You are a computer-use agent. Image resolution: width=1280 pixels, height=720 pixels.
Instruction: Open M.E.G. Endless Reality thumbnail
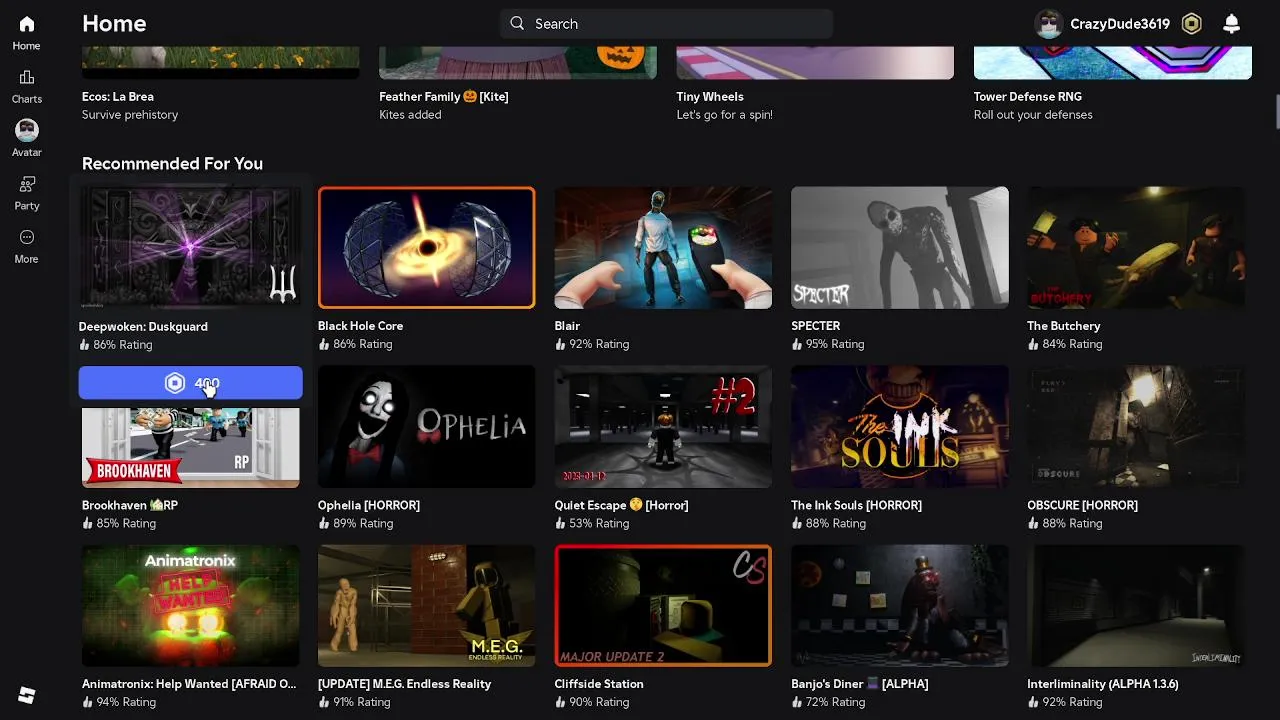click(x=427, y=606)
